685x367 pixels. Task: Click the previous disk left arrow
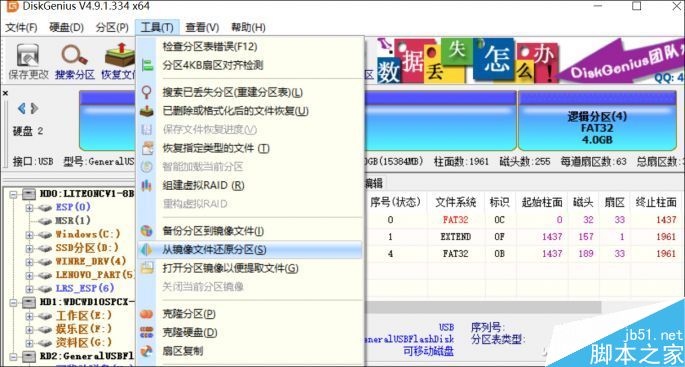[x=21, y=108]
